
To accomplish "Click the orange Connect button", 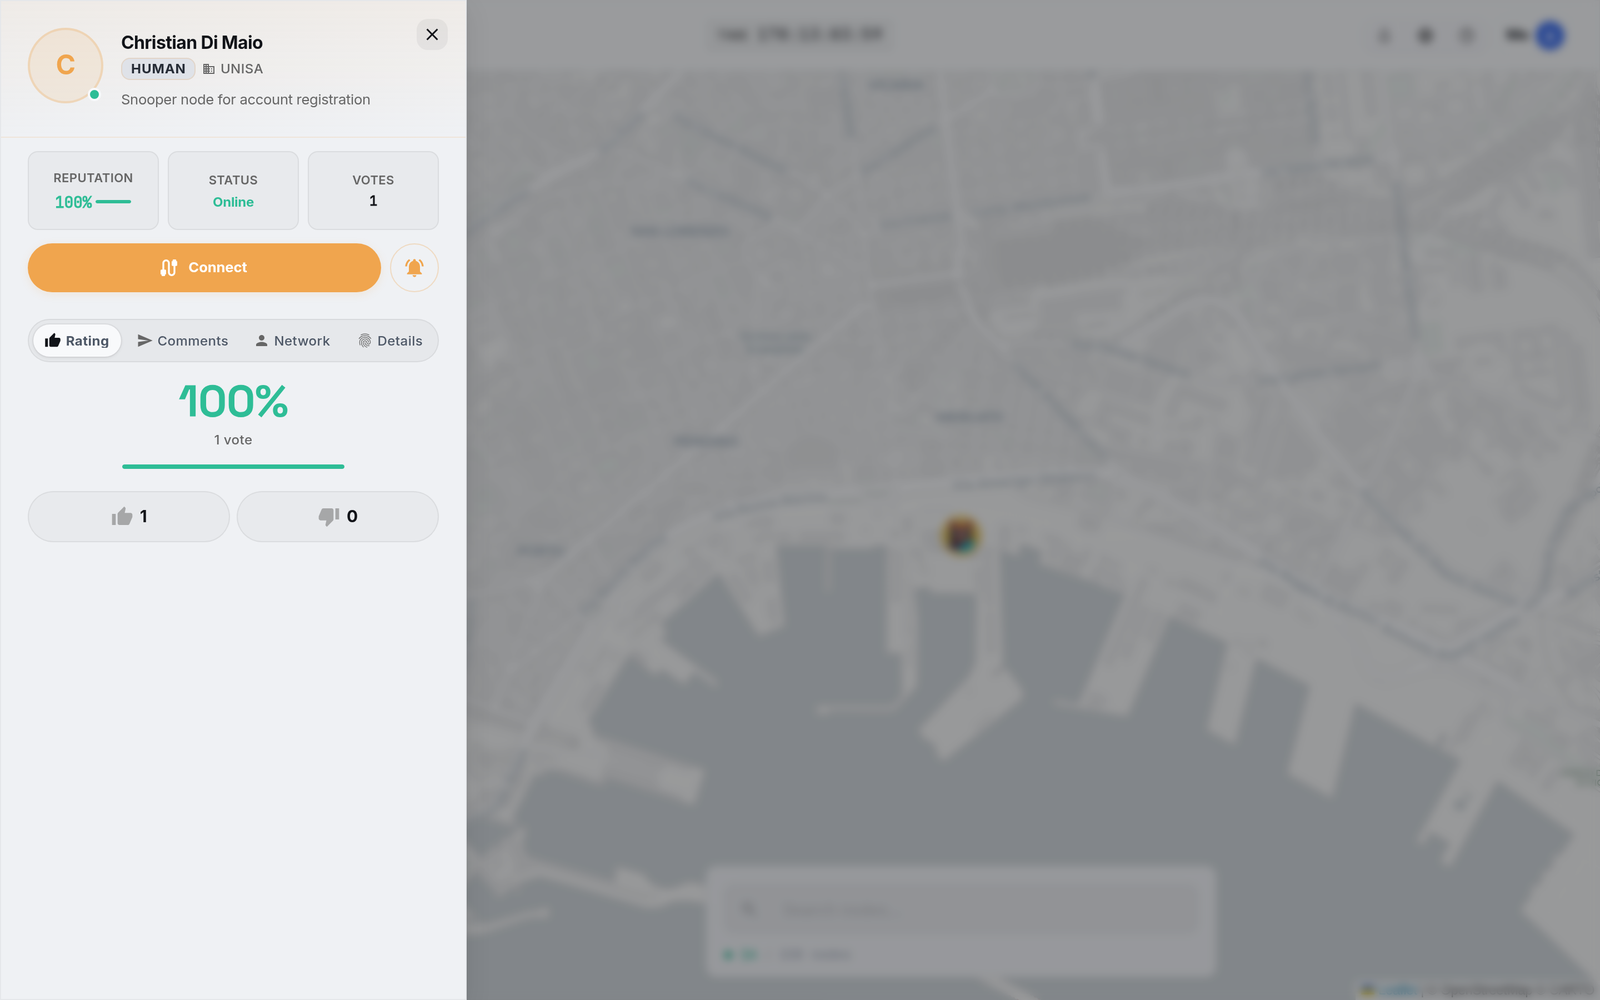I will point(204,268).
